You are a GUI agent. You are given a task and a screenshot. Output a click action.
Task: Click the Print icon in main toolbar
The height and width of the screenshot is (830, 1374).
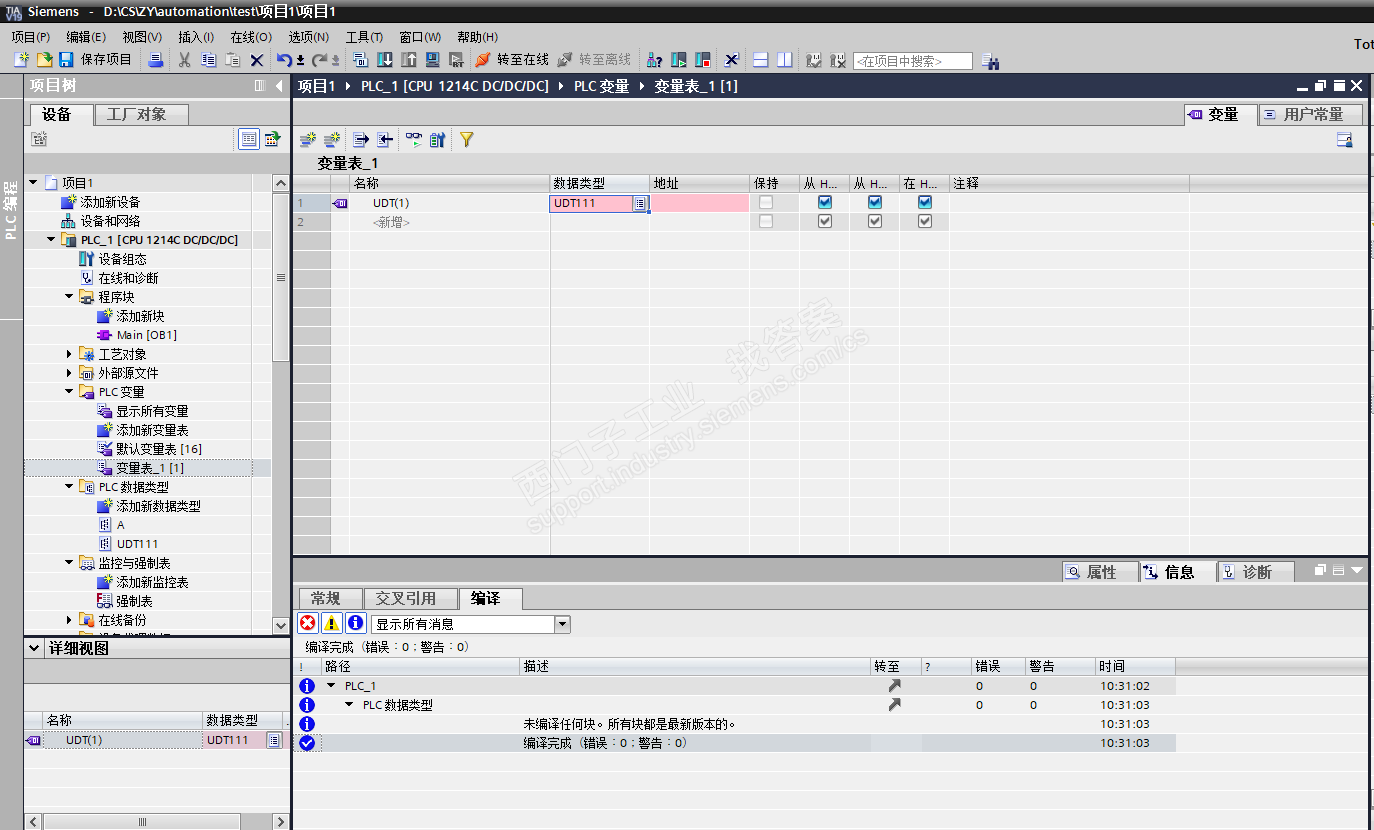tap(156, 60)
